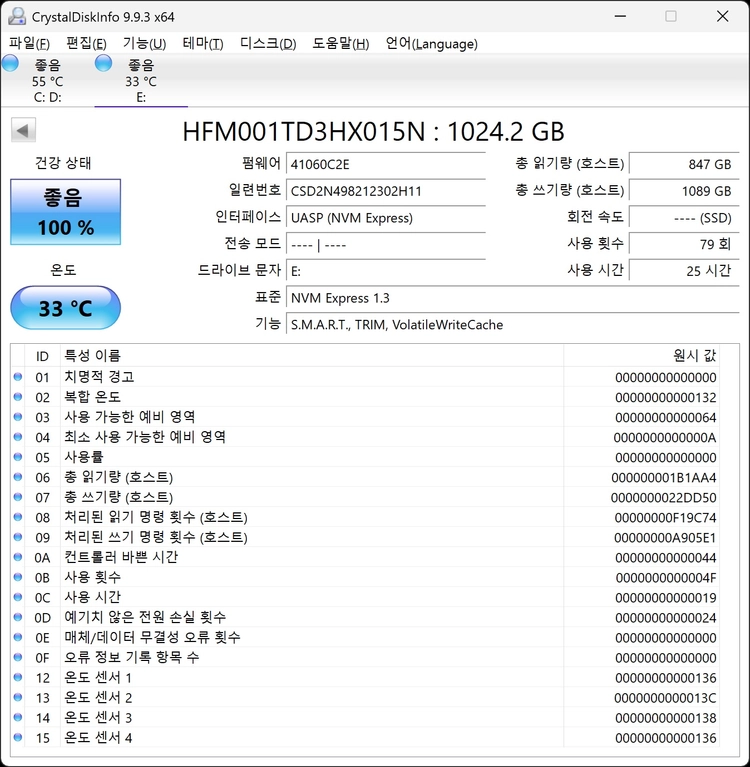This screenshot has width=750, height=767.
Task: Click total host reads value 847 GB
Action: pos(684,164)
